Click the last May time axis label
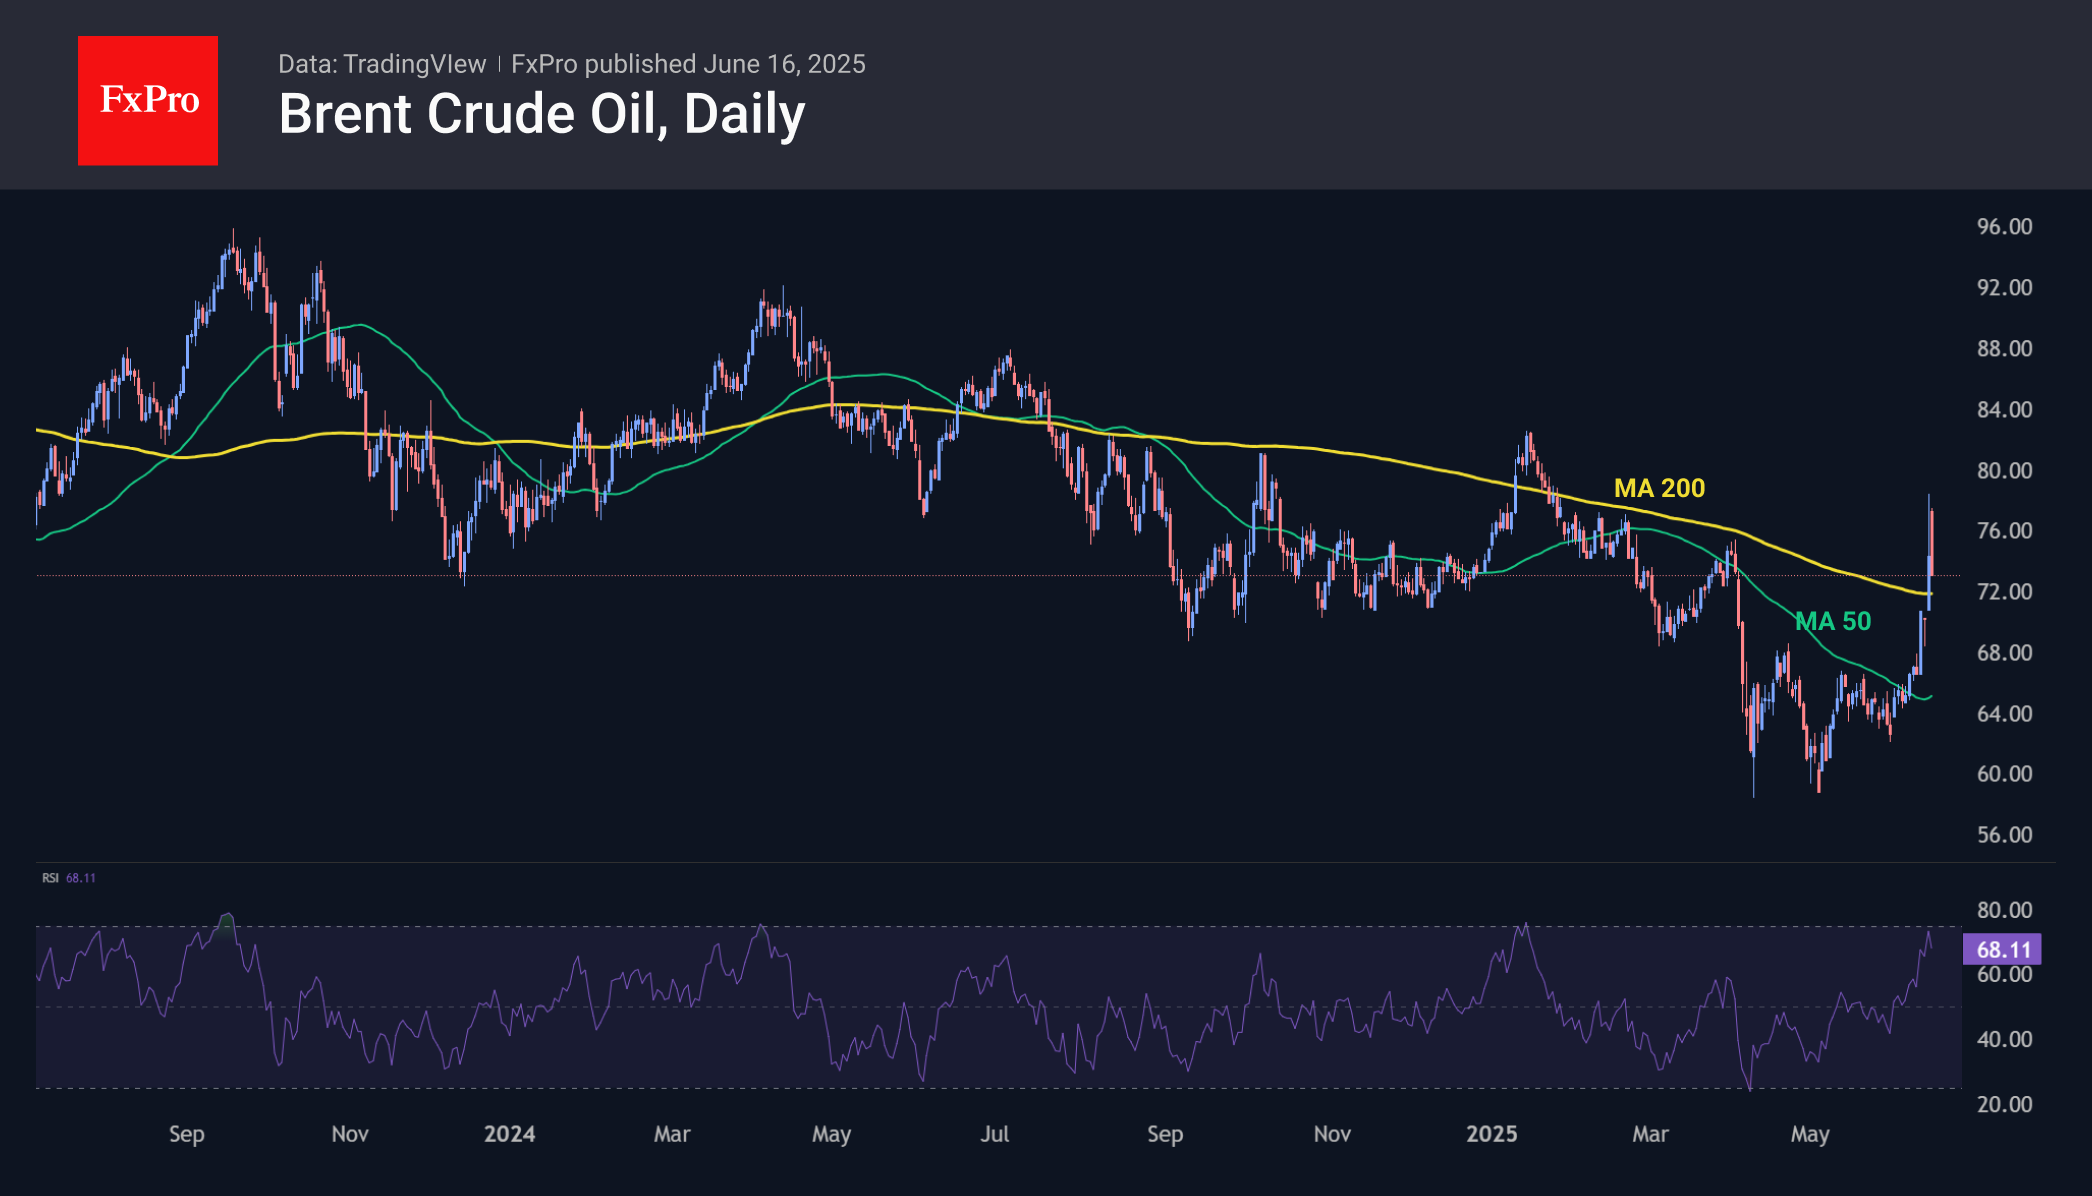The width and height of the screenshot is (2092, 1196). coord(1809,1134)
